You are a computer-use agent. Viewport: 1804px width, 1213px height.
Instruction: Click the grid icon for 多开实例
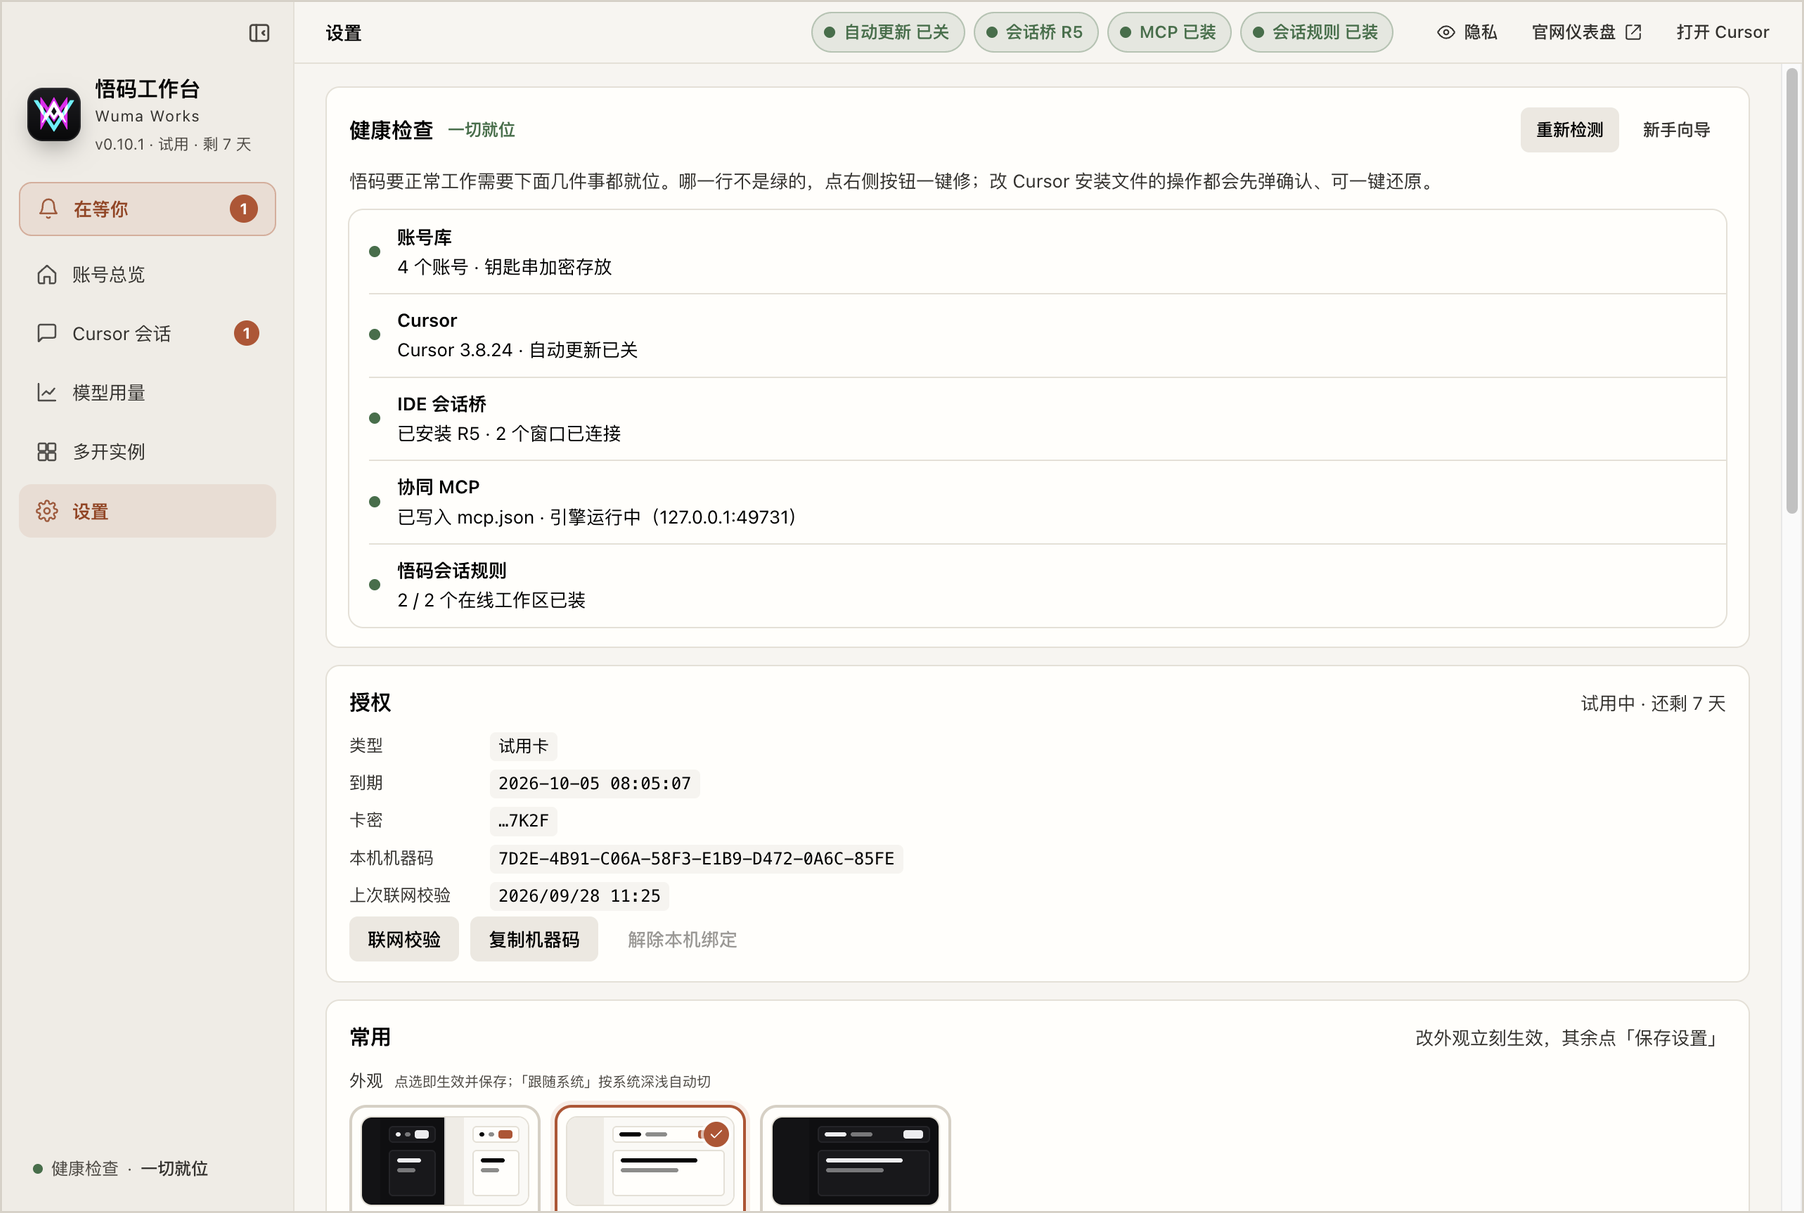pyautogui.click(x=47, y=452)
